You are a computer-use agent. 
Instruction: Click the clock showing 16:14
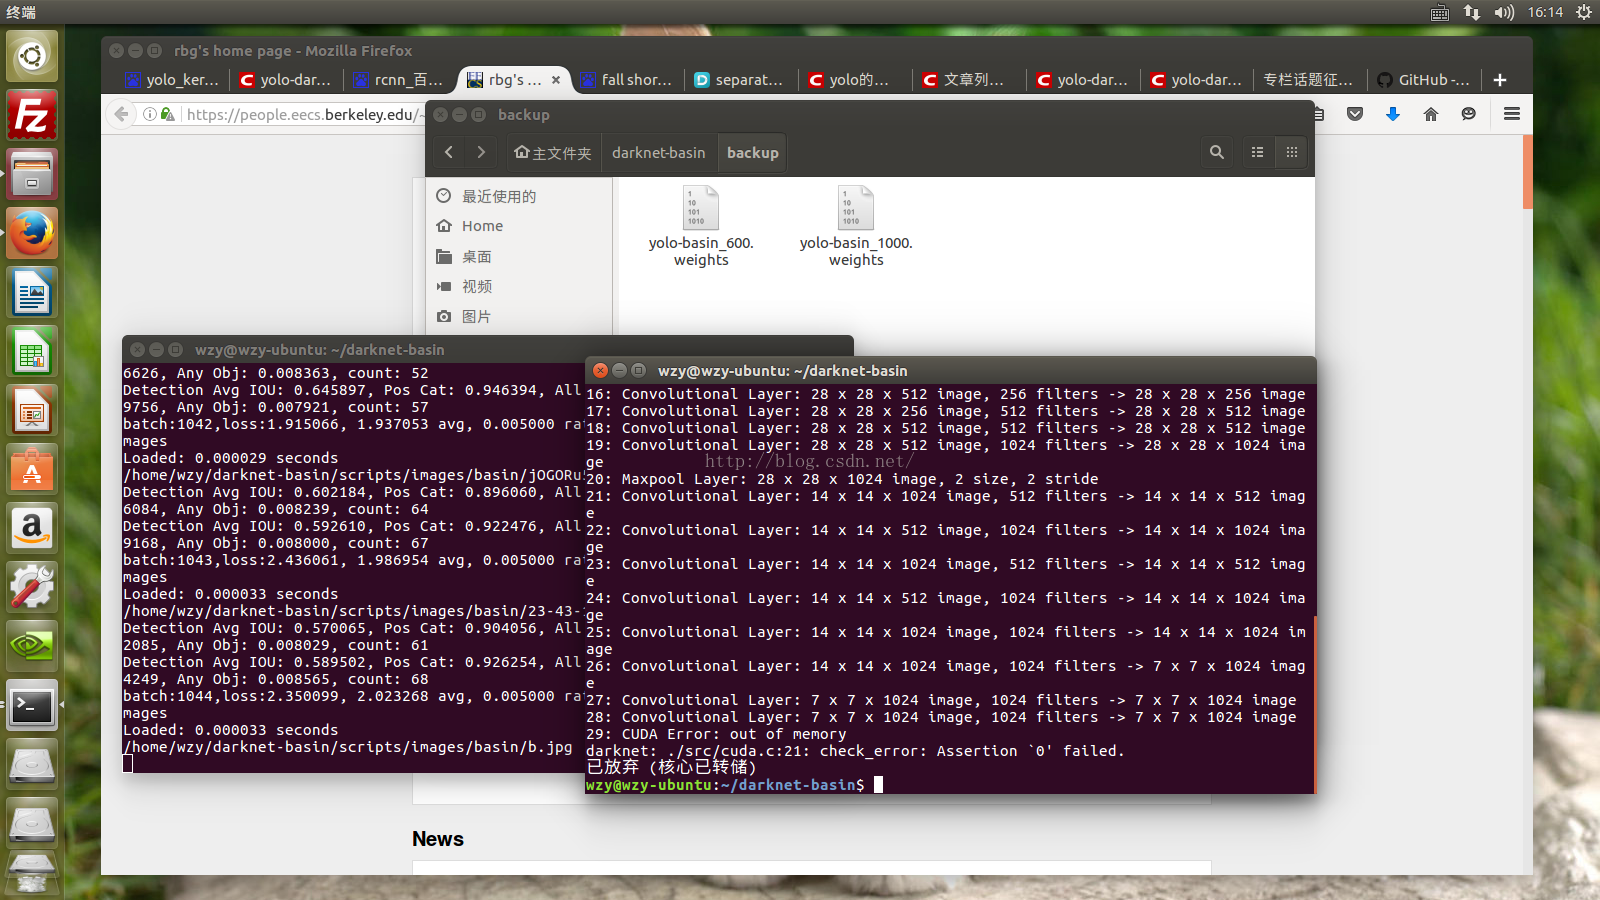[x=1545, y=12]
